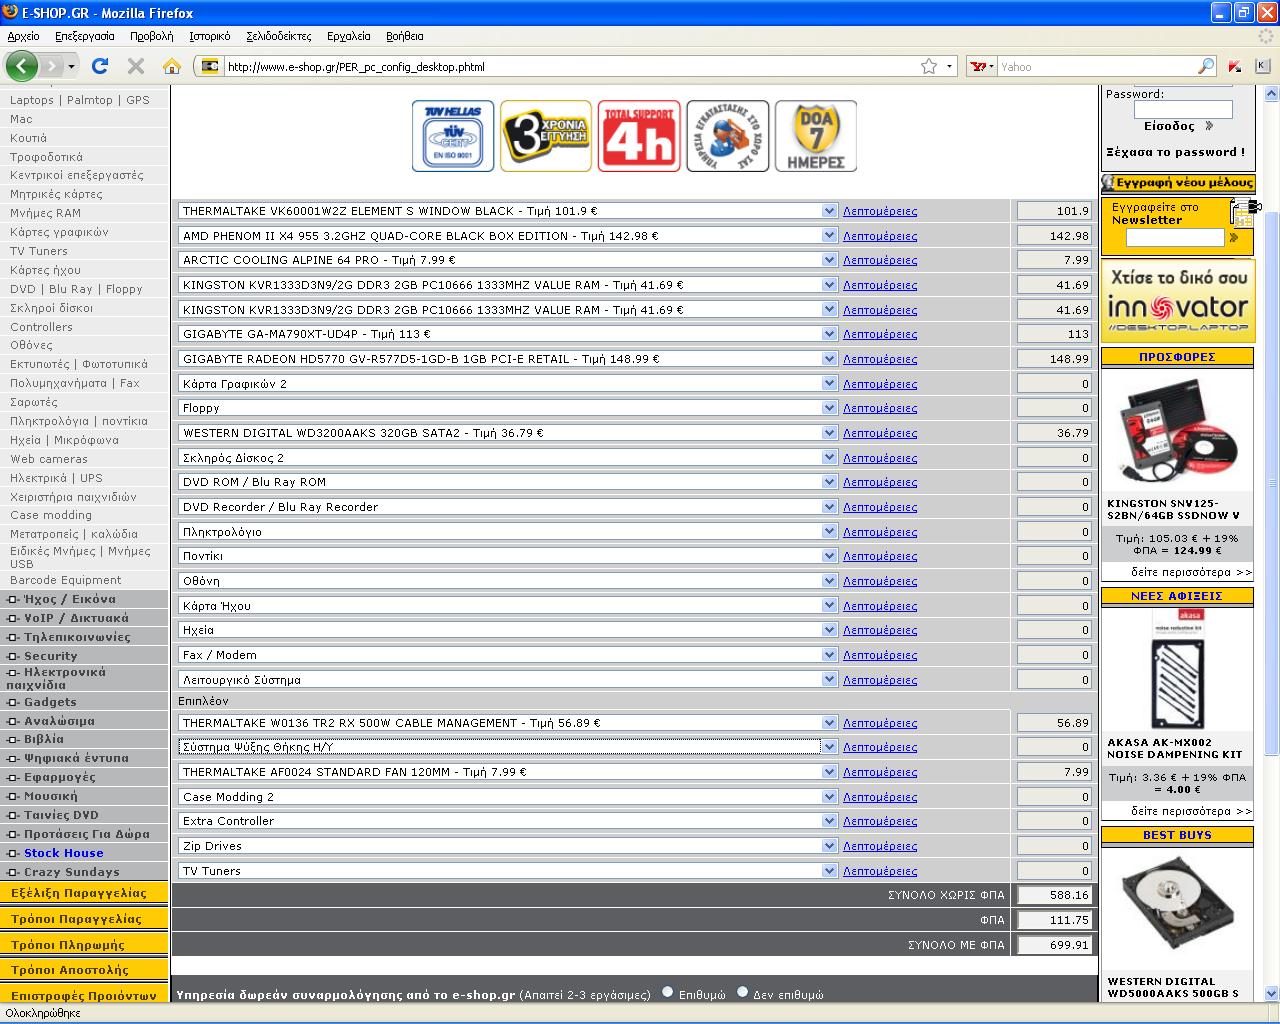Click the DOA 7 days badge

(815, 136)
